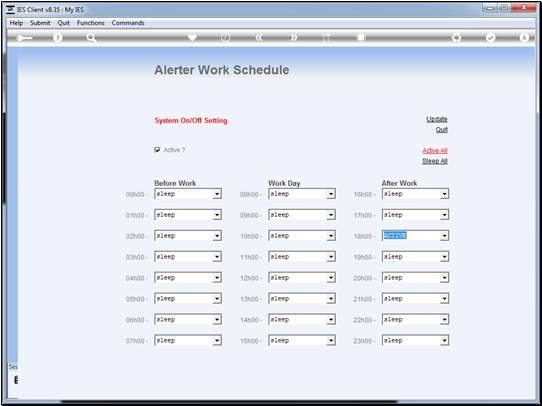This screenshot has width=542, height=406.
Task: Click the Active All link
Action: [x=435, y=151]
